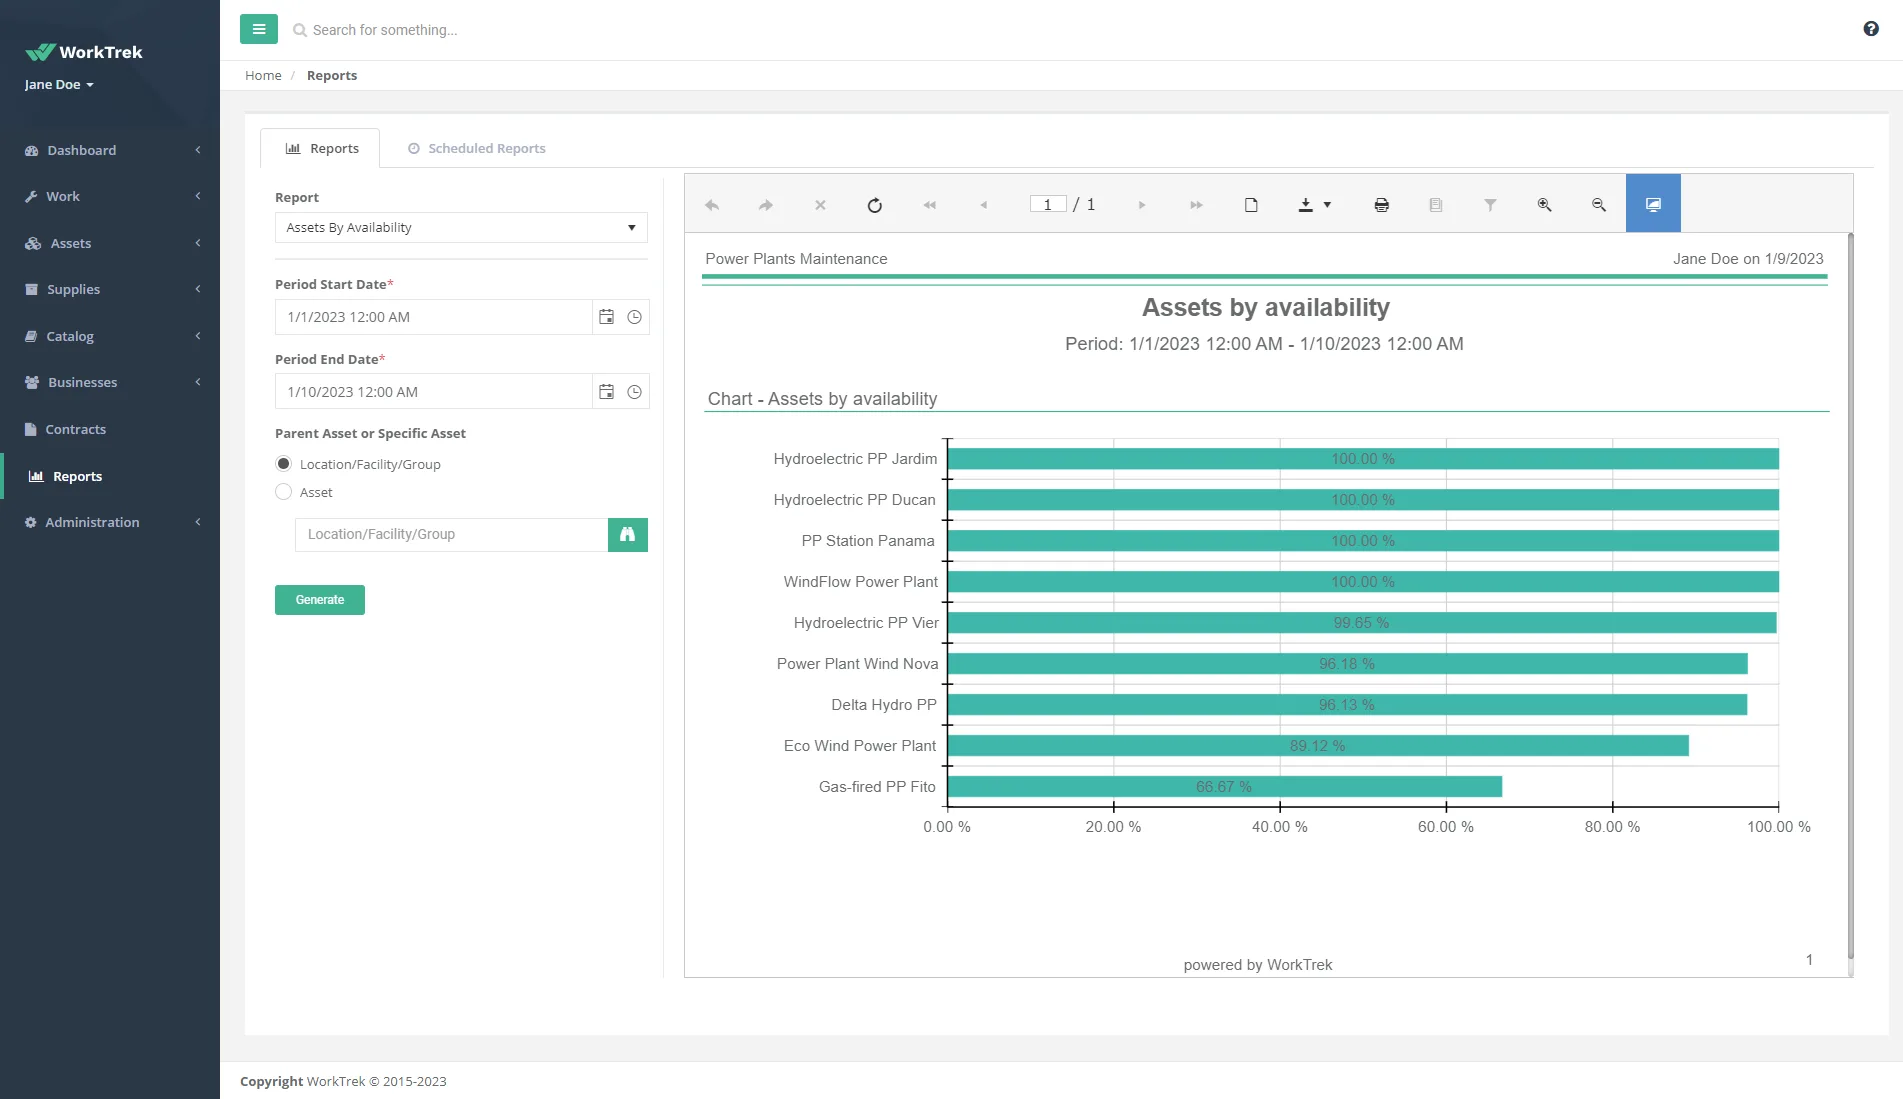The width and height of the screenshot is (1903, 1099).
Task: Go to the previous report page
Action: [984, 205]
